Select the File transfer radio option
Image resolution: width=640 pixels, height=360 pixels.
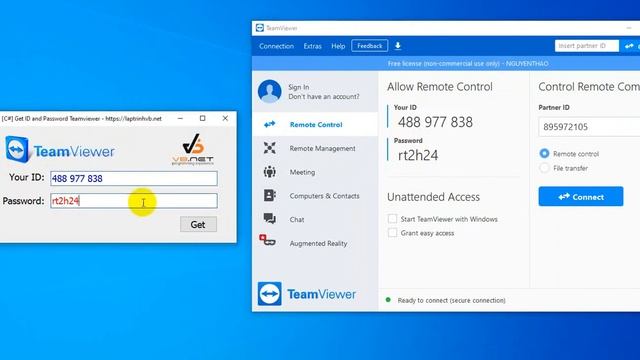coord(544,168)
